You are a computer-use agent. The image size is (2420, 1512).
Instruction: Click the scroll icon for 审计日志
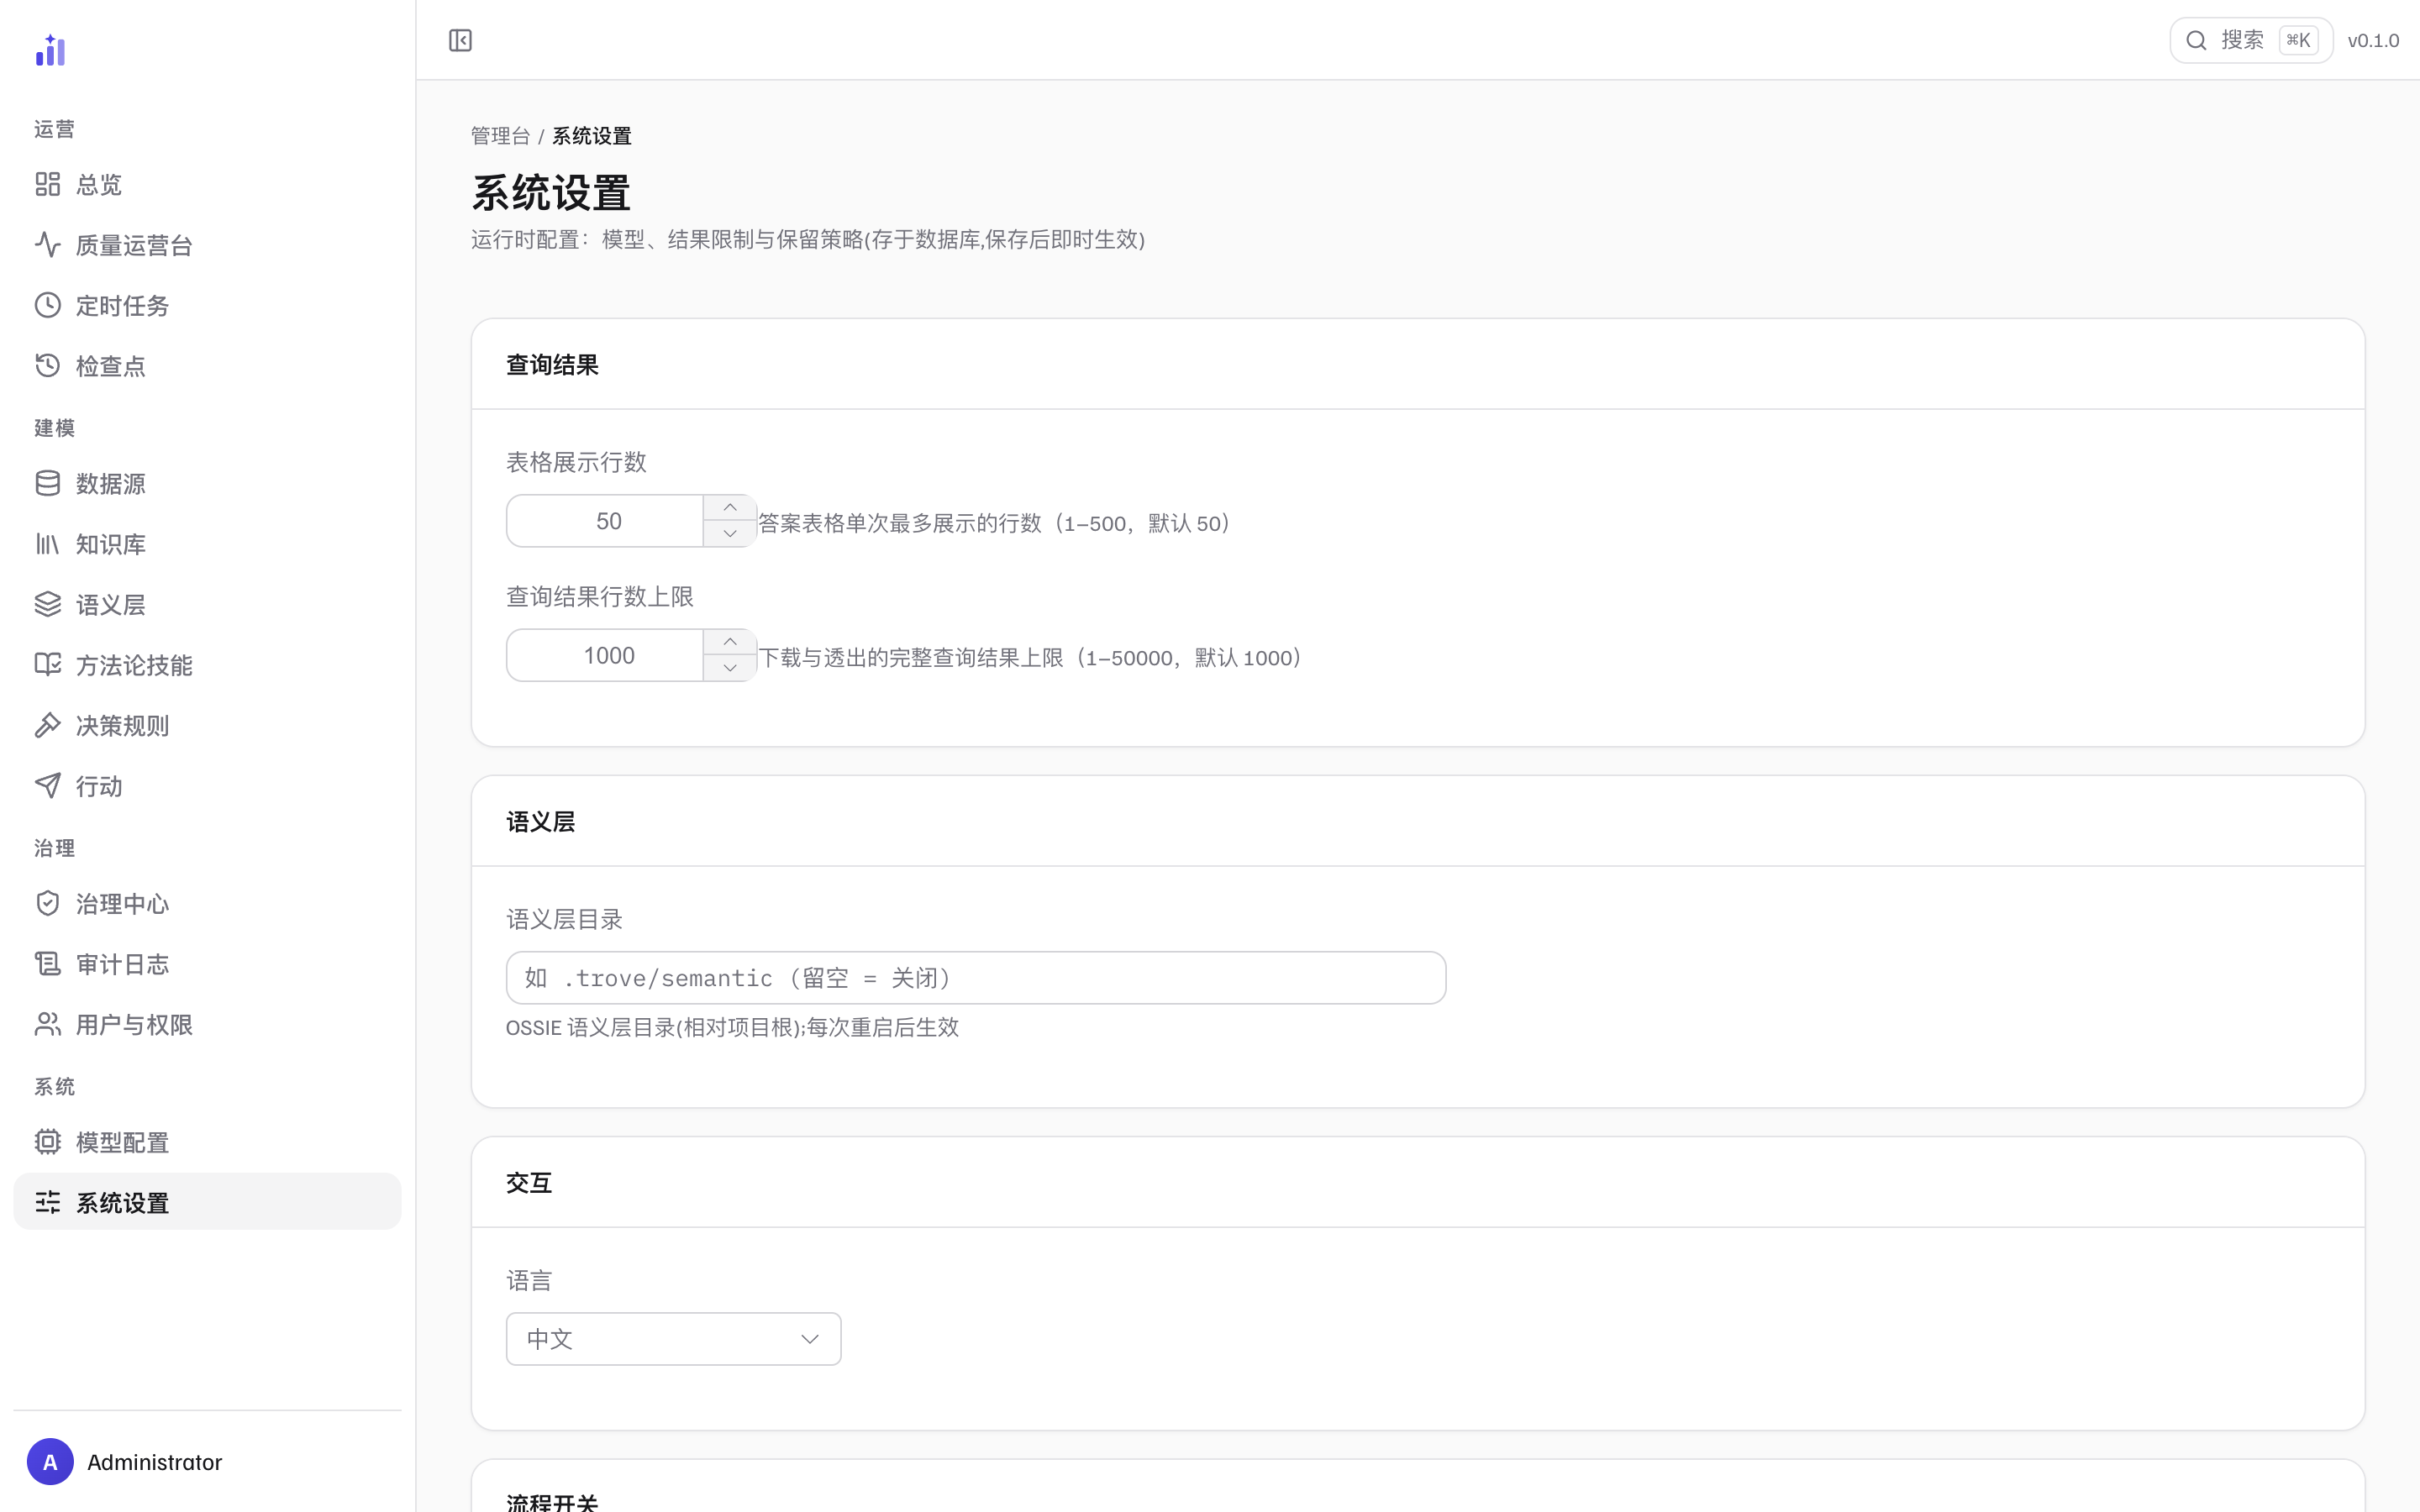click(47, 964)
